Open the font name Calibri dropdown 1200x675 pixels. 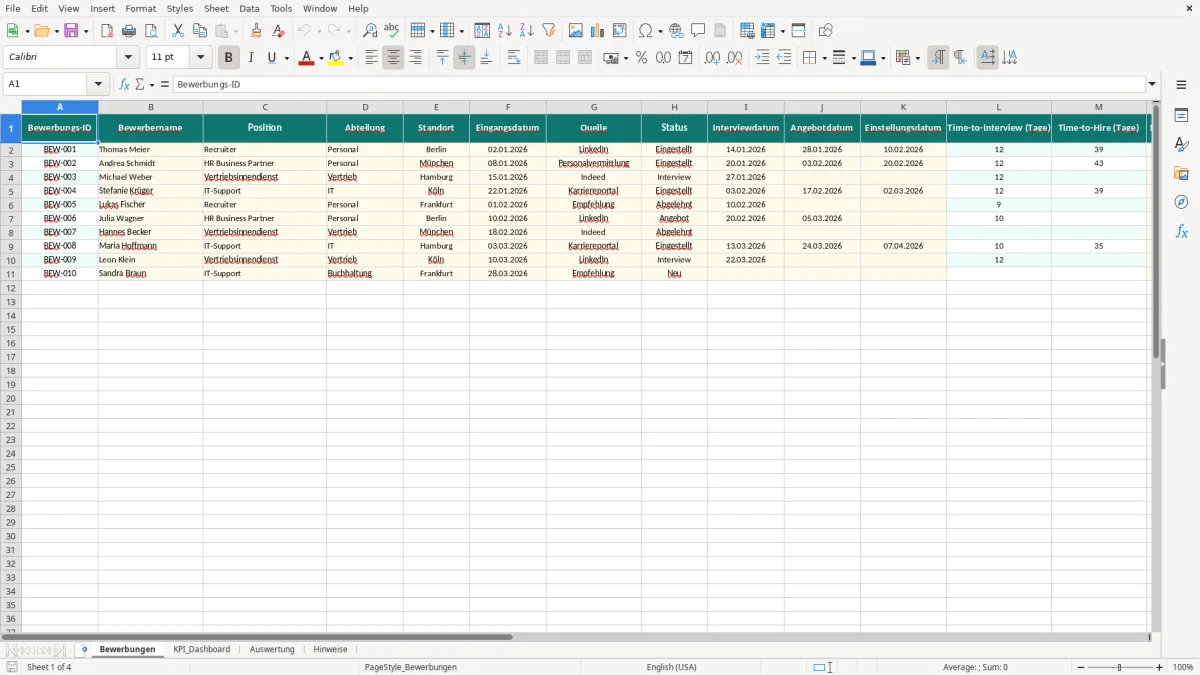point(128,58)
